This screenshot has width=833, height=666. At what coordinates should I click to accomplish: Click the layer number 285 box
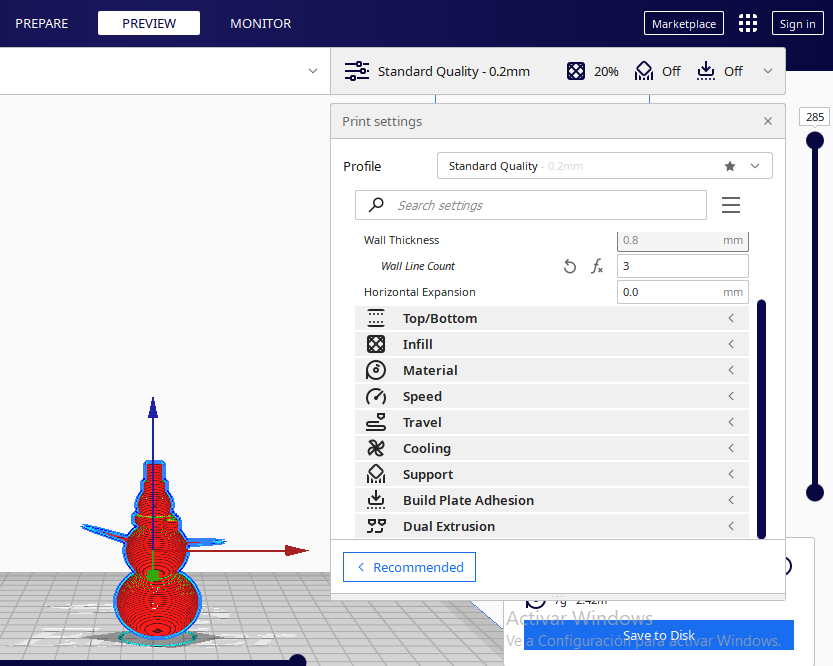(x=814, y=117)
